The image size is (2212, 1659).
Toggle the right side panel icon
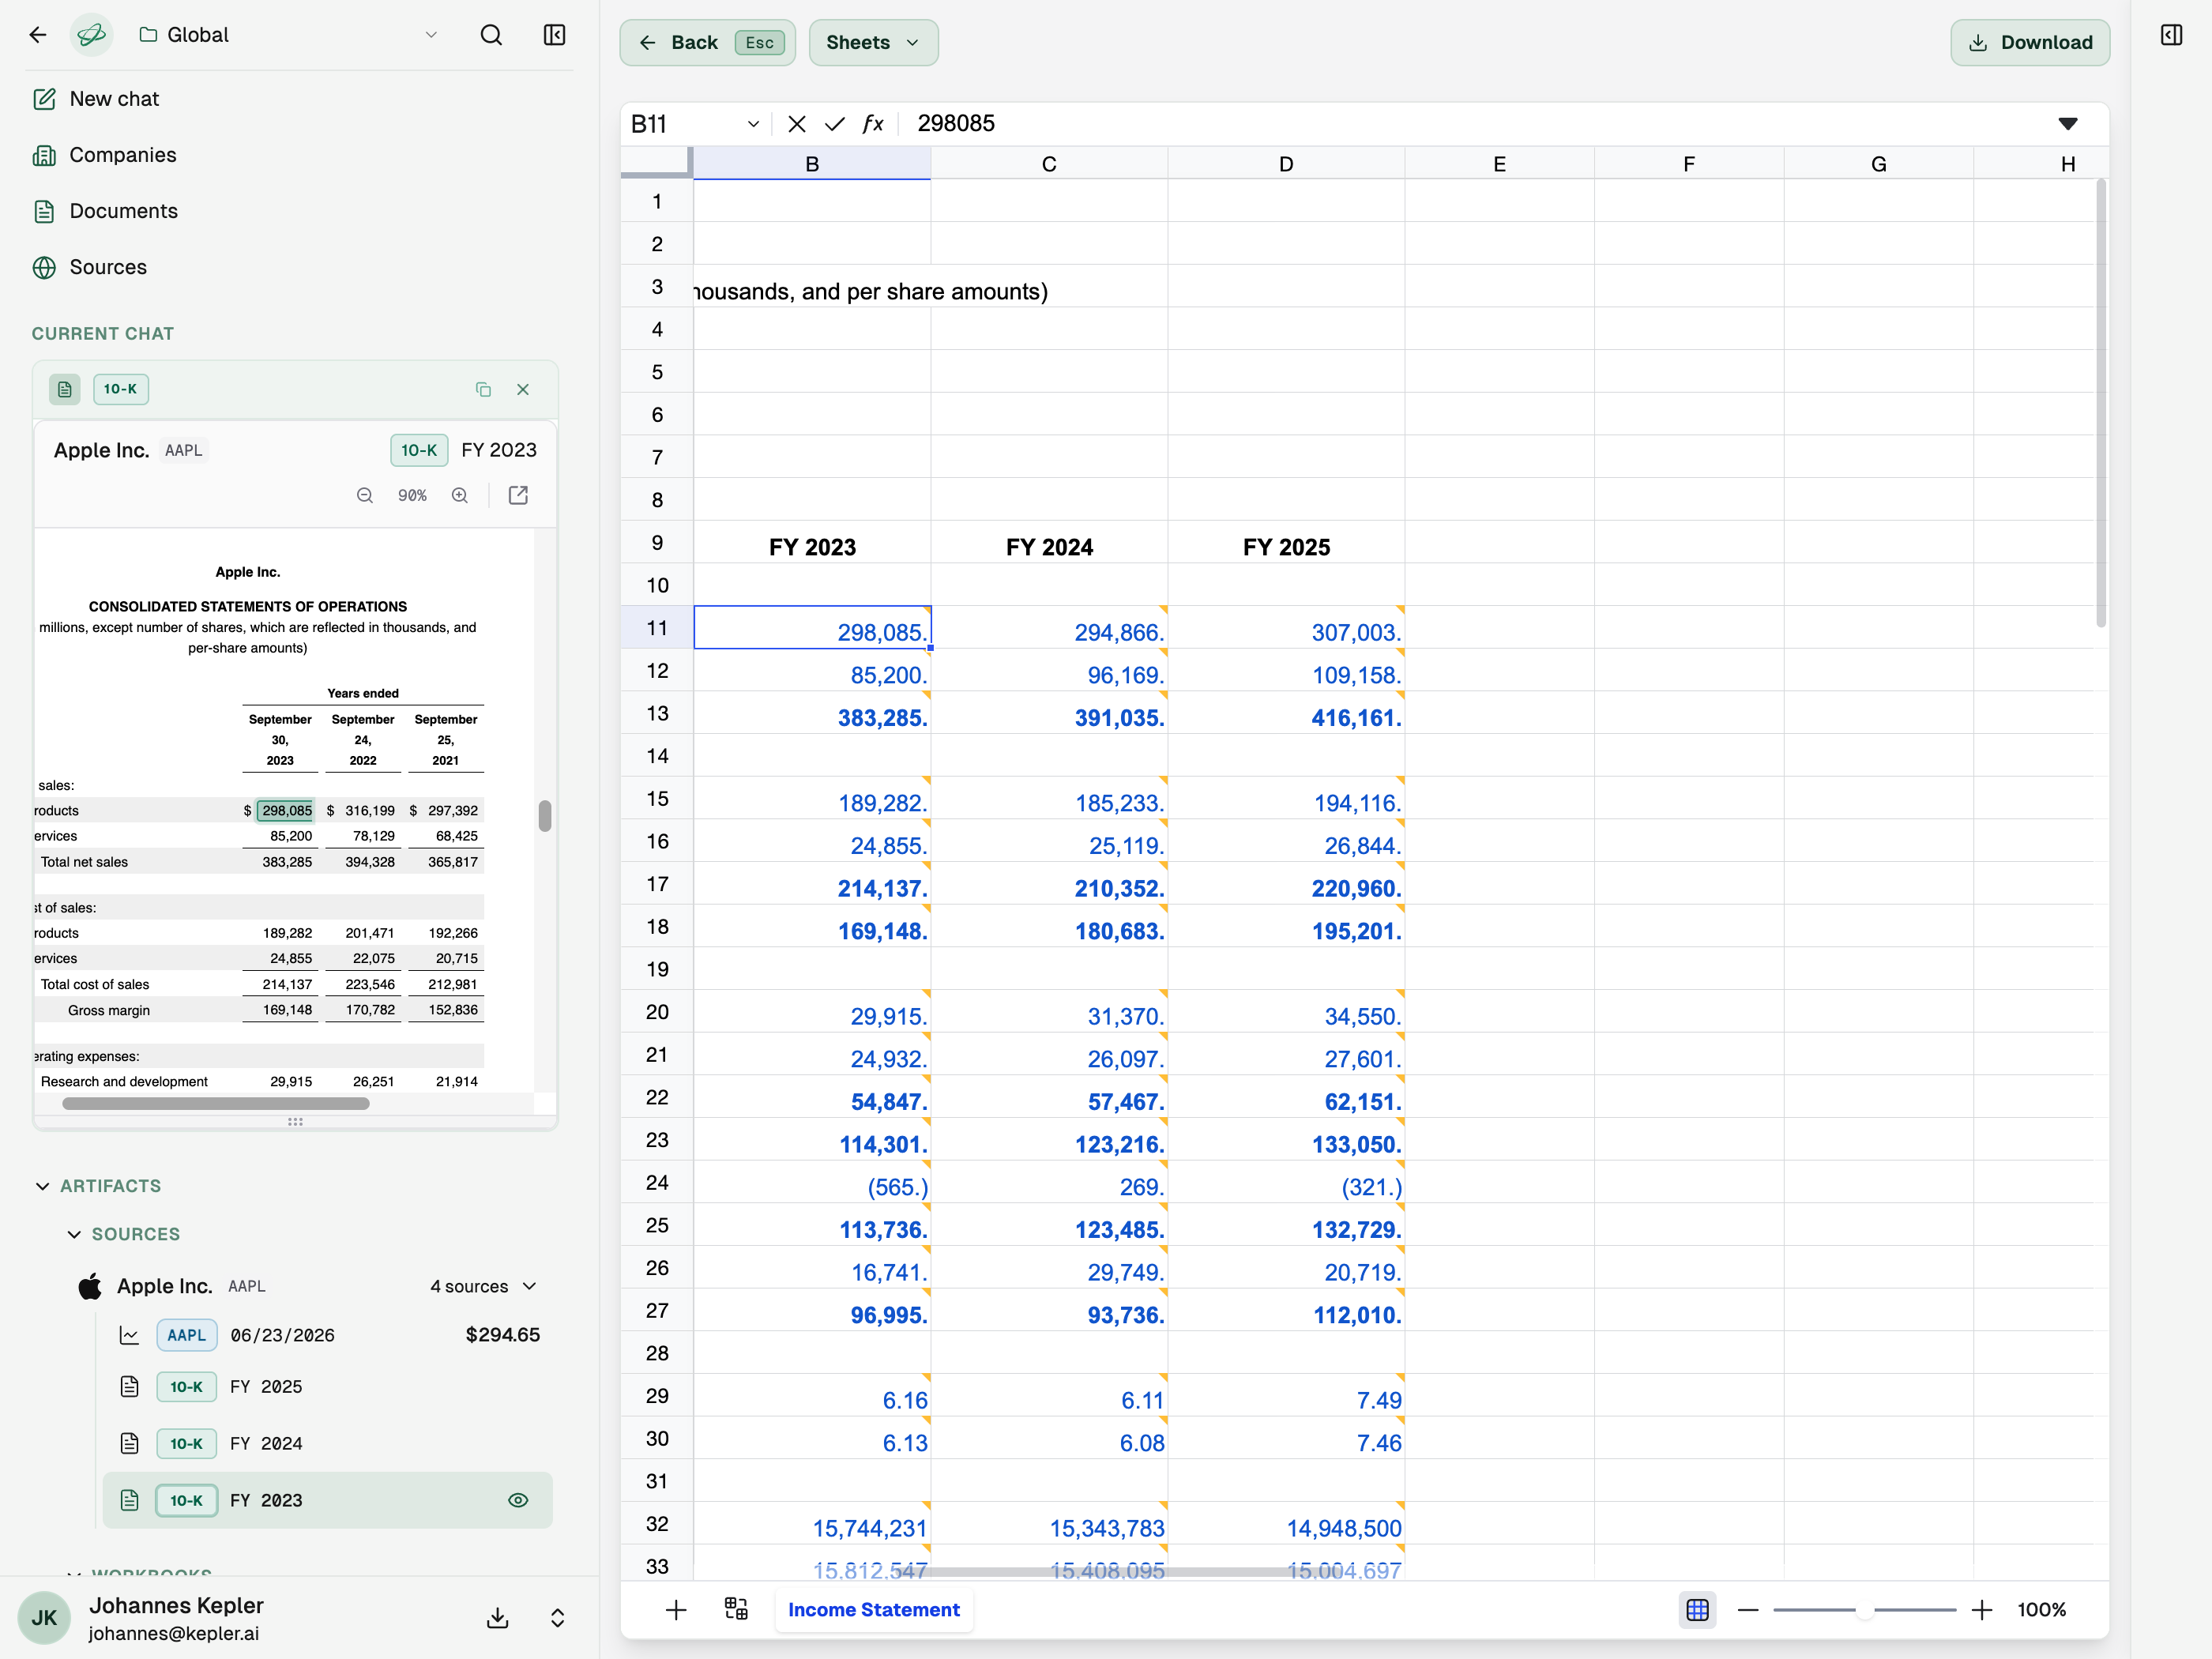click(x=2171, y=35)
